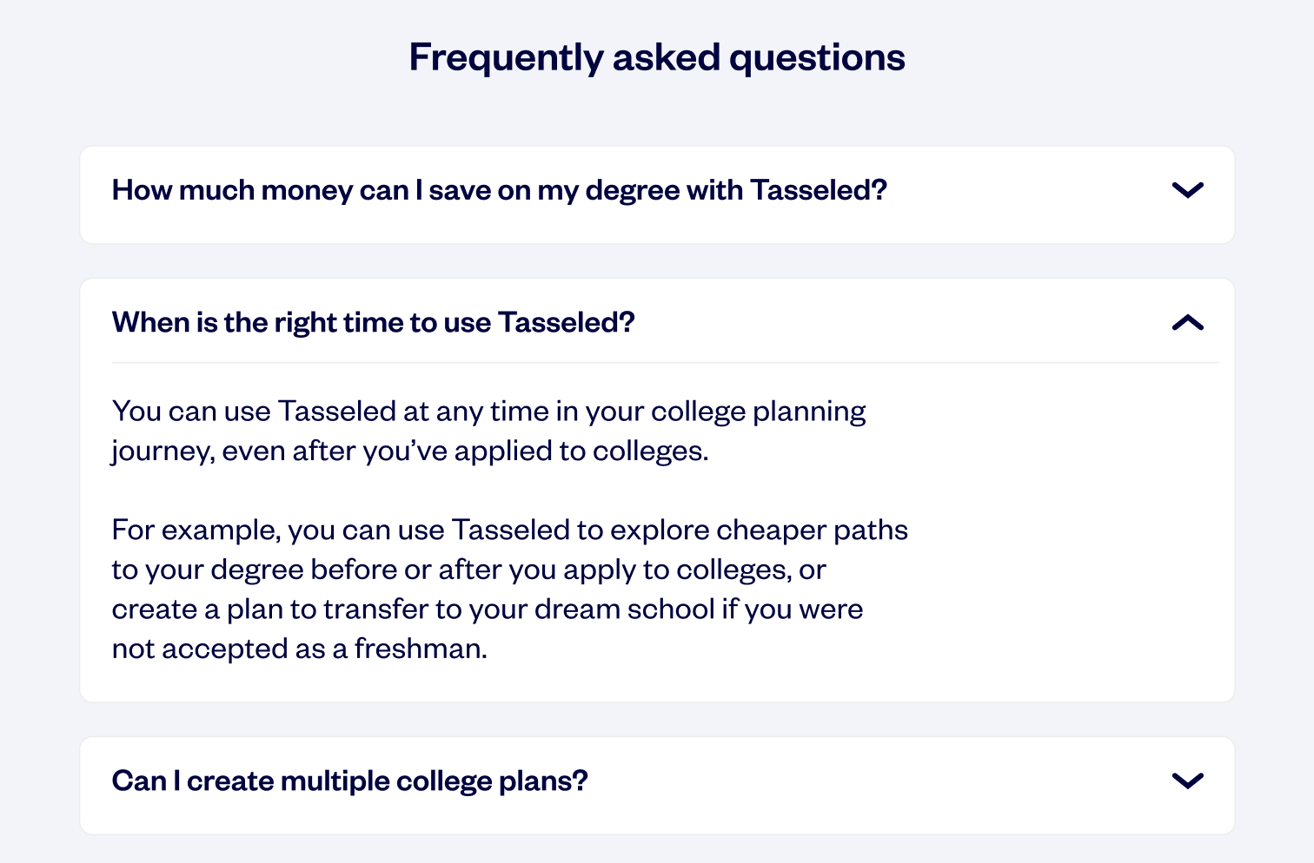This screenshot has height=863, width=1314.
Task: Click the word "questions" in the page heading
Action: tap(816, 57)
